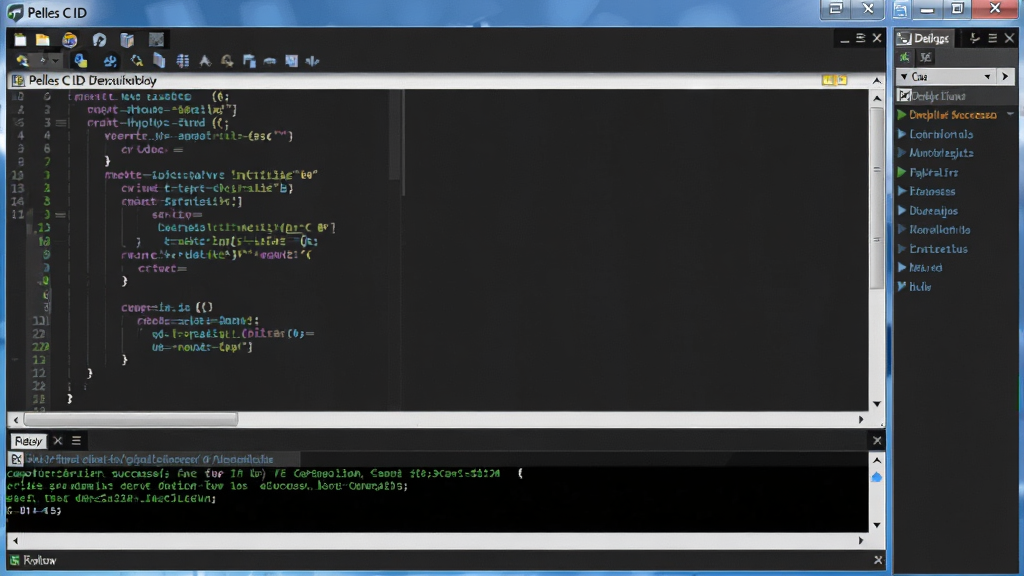Click second yellow icon in document title bar
Viewport: 1024px width, 576px height.
842,80
